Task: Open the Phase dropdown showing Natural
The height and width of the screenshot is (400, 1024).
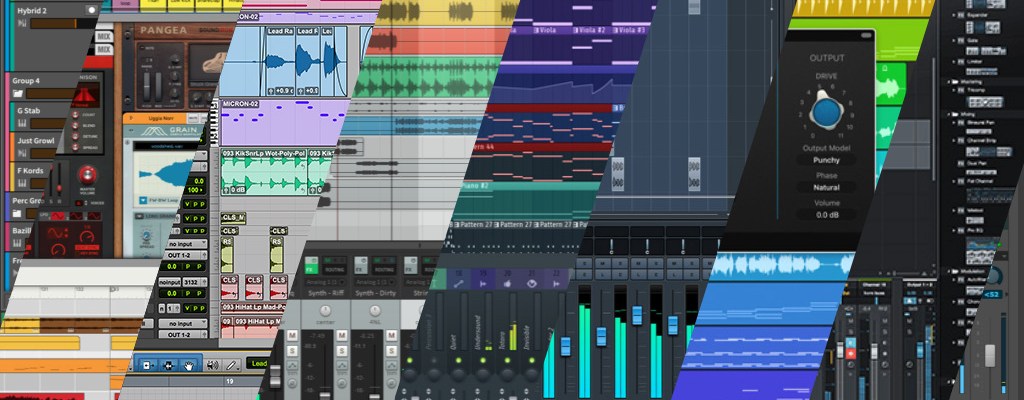Action: (x=826, y=187)
